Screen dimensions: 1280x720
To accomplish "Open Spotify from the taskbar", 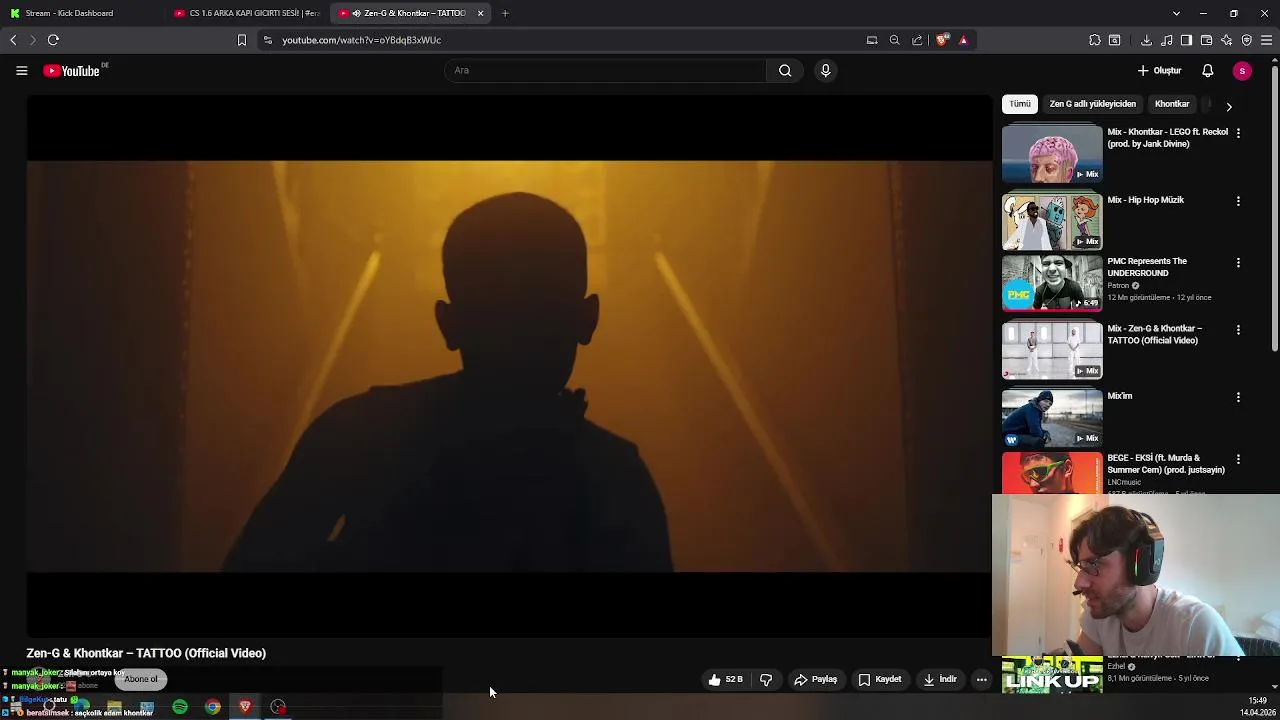I will pyautogui.click(x=180, y=707).
